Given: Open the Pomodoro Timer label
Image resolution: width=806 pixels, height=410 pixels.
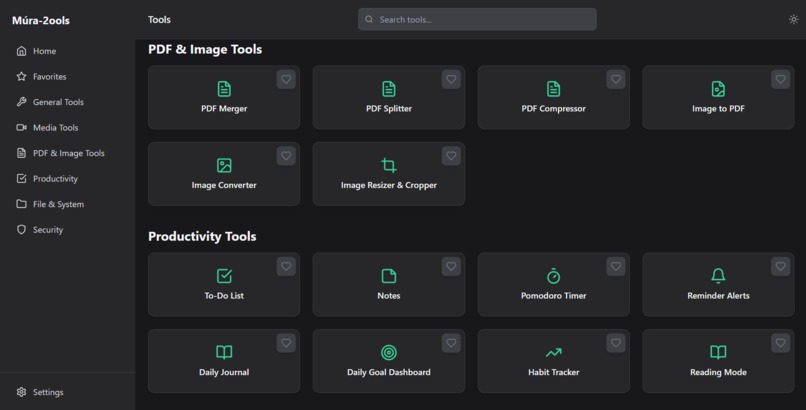Looking at the screenshot, I should click(x=553, y=295).
